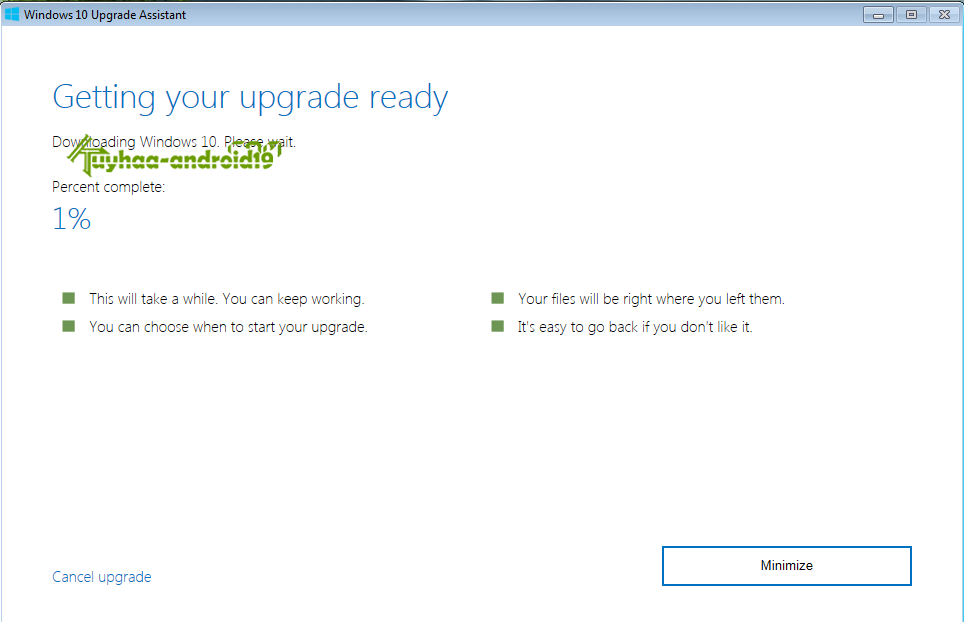Minimize the Upgrade Assistant window from title bar
The image size is (964, 622).
coord(878,15)
